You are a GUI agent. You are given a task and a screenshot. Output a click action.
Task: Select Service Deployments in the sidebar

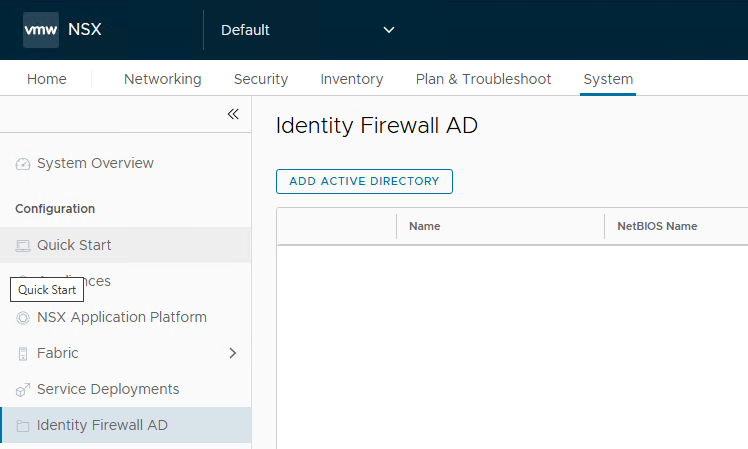coord(108,389)
